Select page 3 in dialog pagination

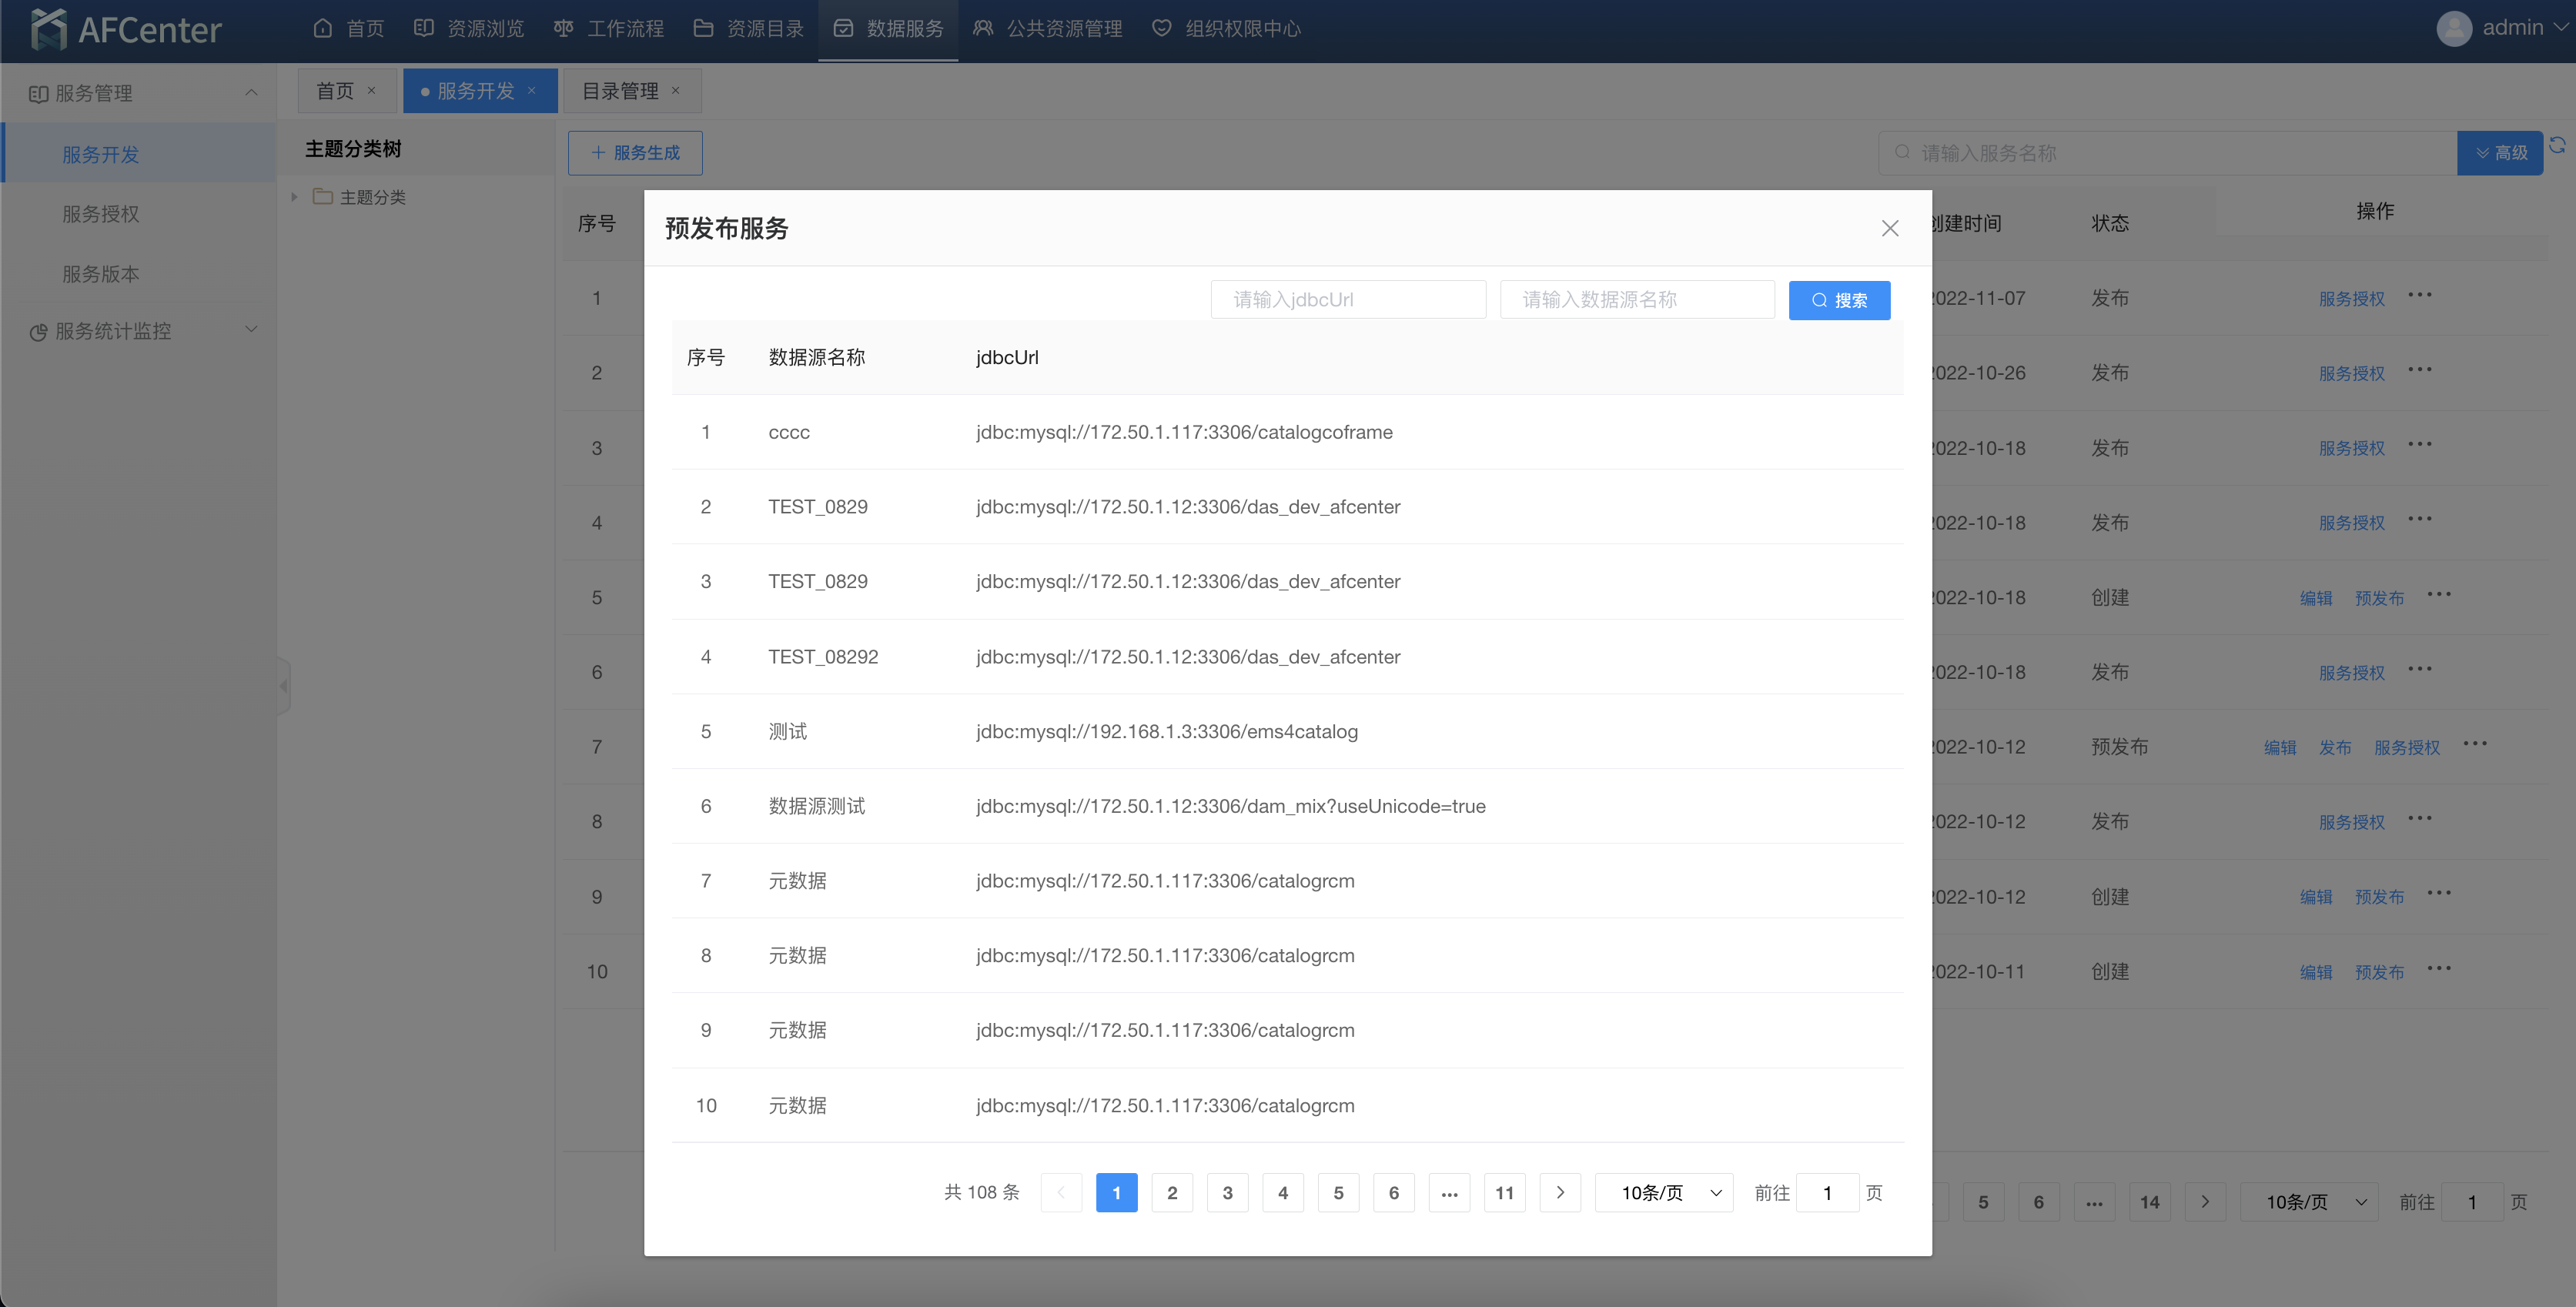click(x=1227, y=1192)
